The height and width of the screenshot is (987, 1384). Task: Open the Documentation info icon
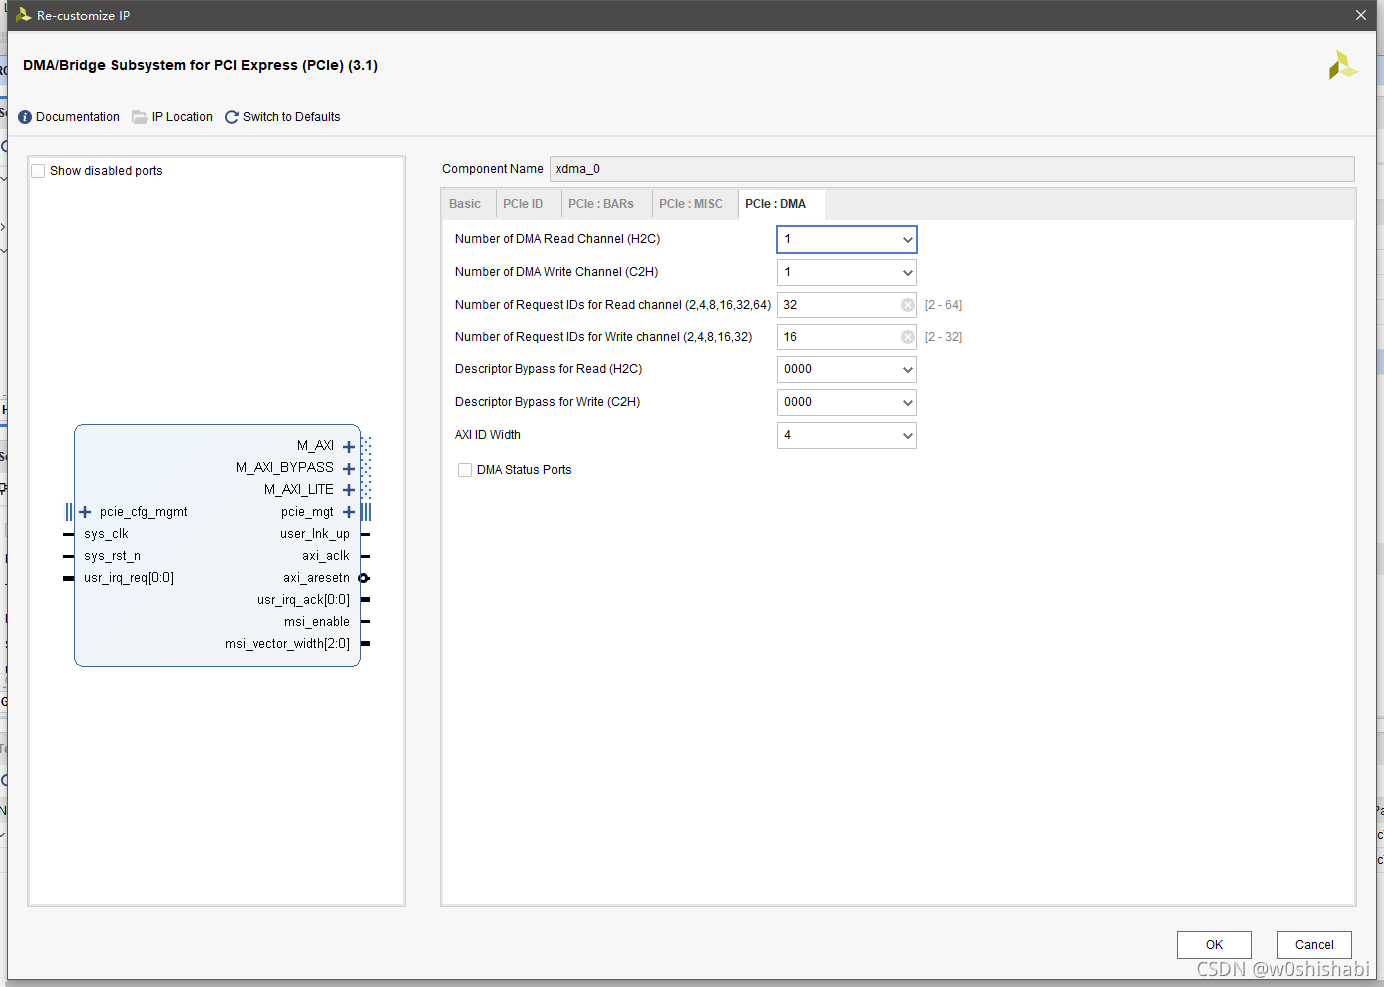click(x=25, y=117)
